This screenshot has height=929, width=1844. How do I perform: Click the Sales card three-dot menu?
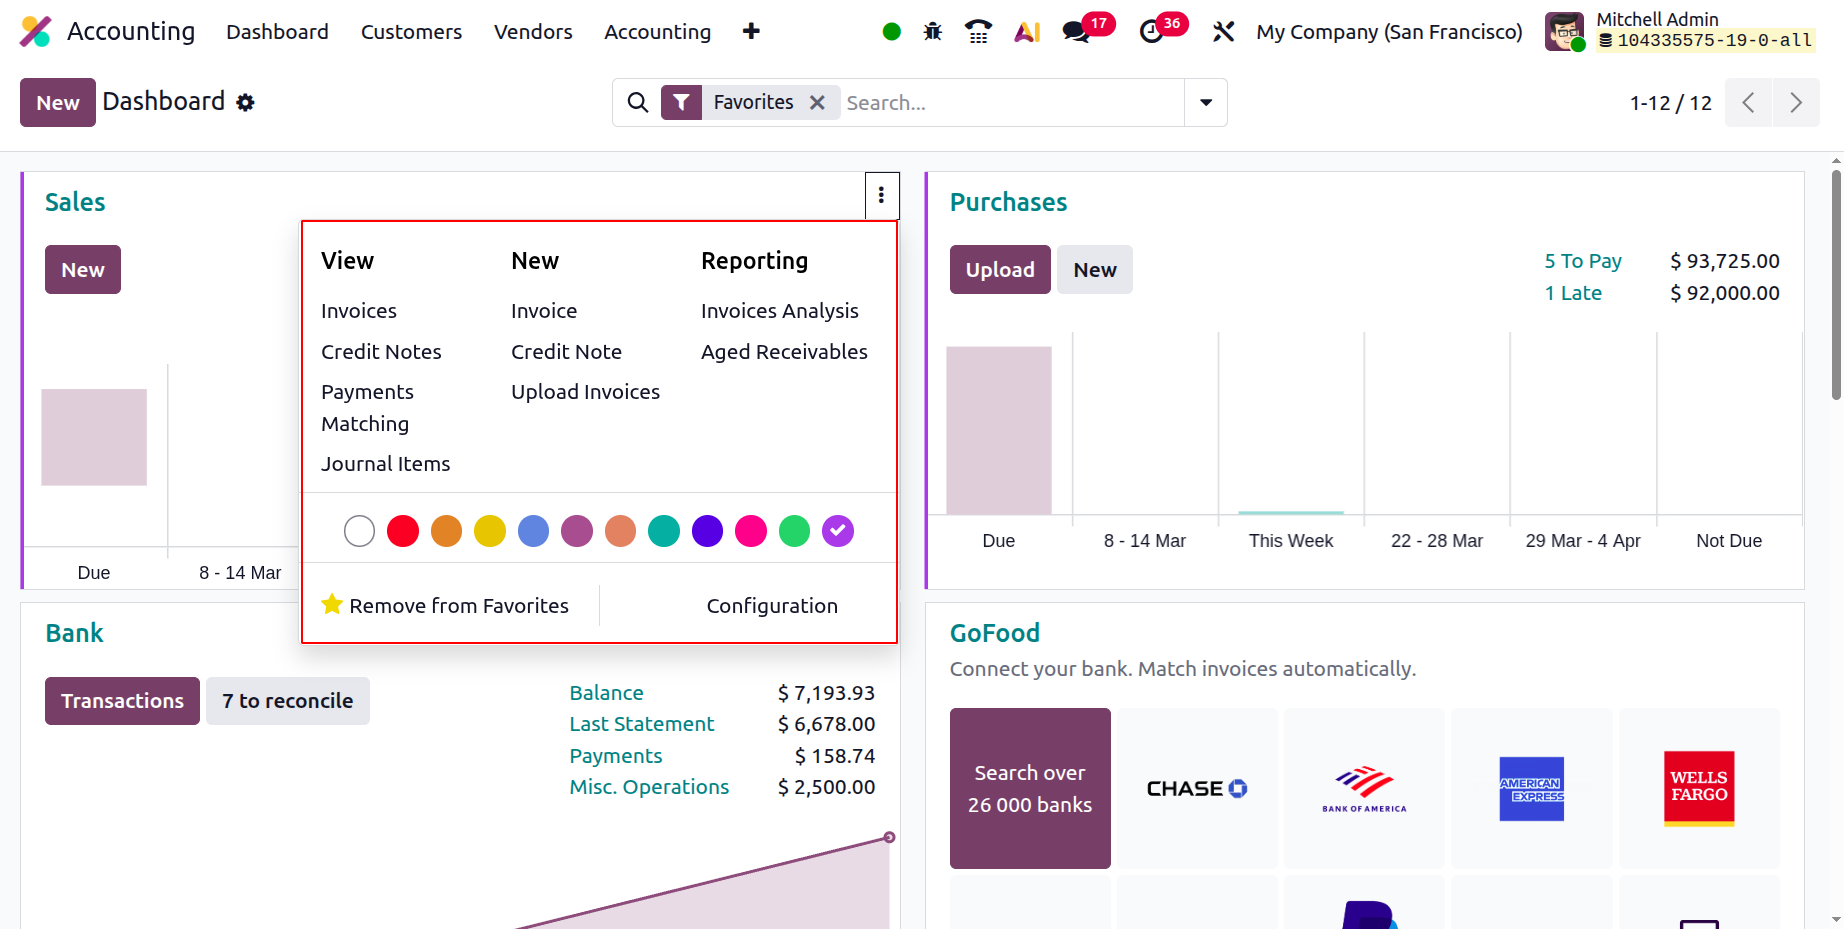pos(881,195)
